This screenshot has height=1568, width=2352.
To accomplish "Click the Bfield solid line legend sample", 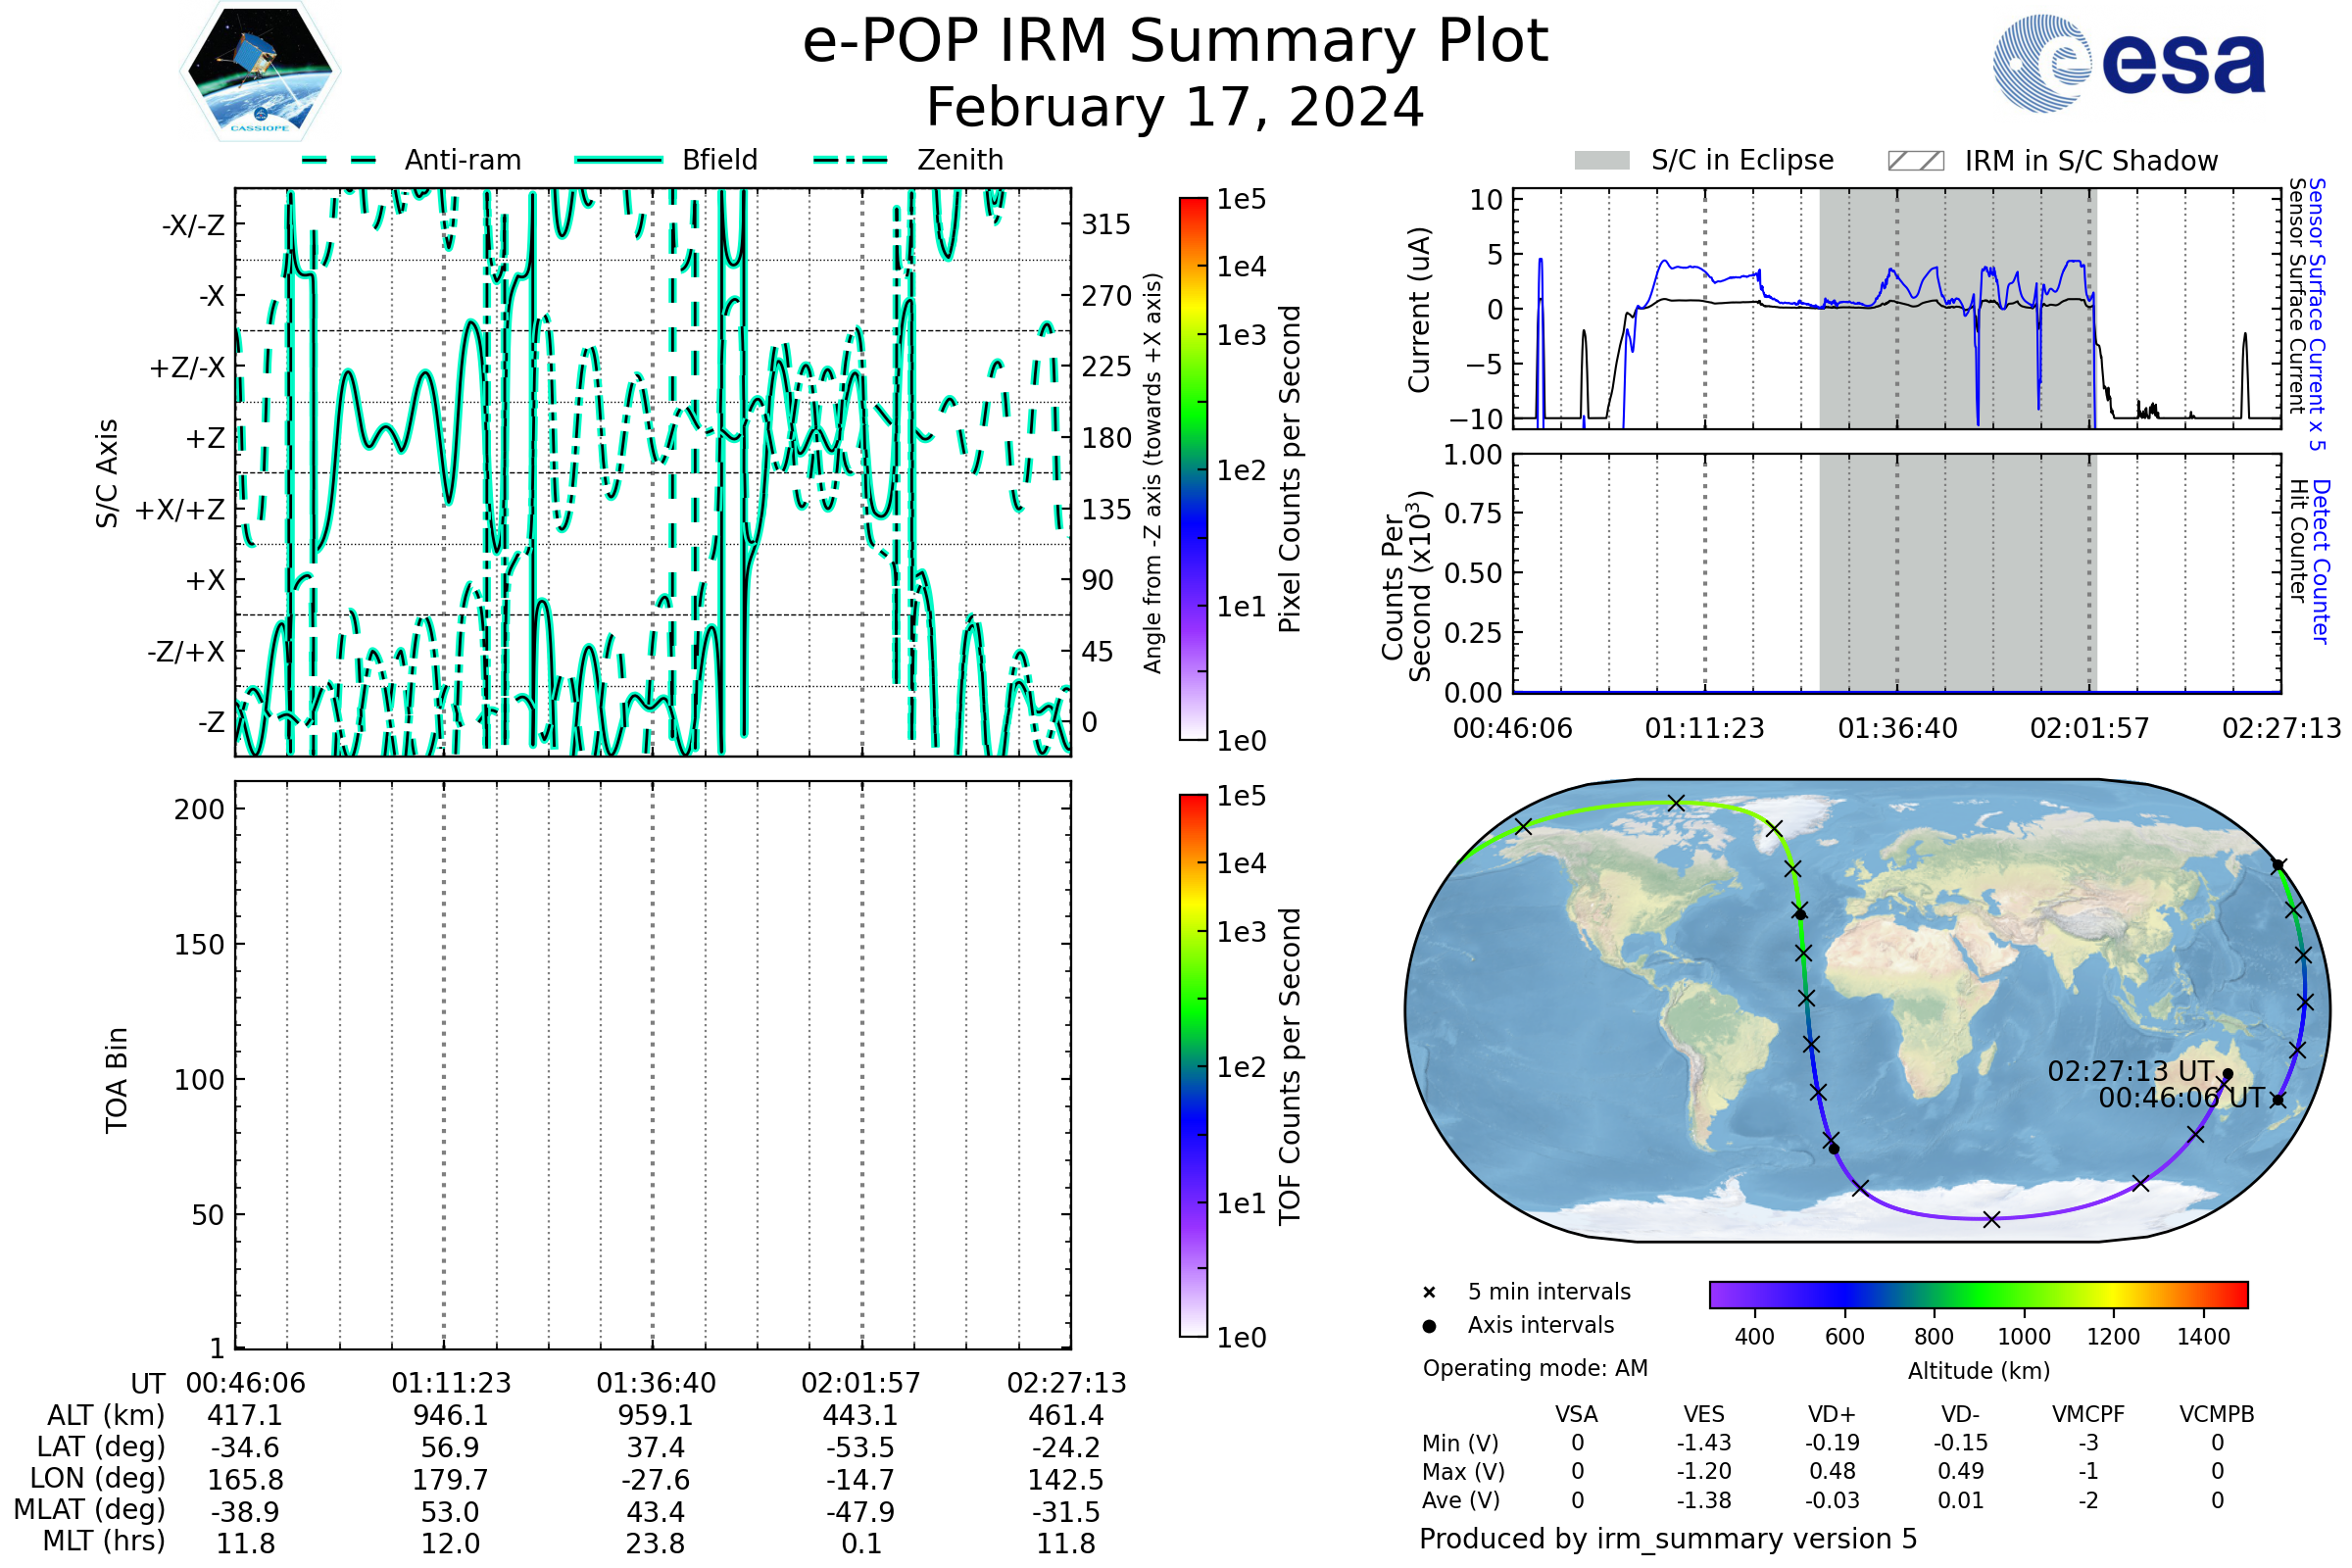I will coord(618,160).
